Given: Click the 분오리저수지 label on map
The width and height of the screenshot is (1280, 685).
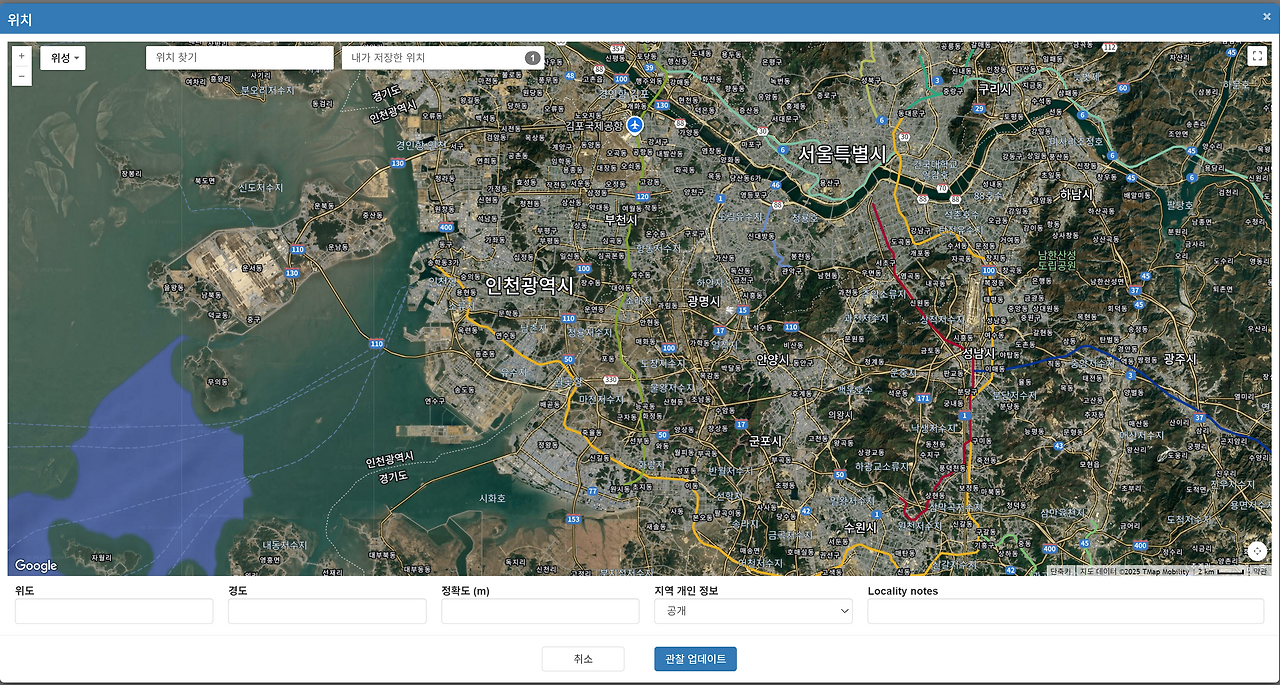Looking at the screenshot, I should (x=268, y=90).
